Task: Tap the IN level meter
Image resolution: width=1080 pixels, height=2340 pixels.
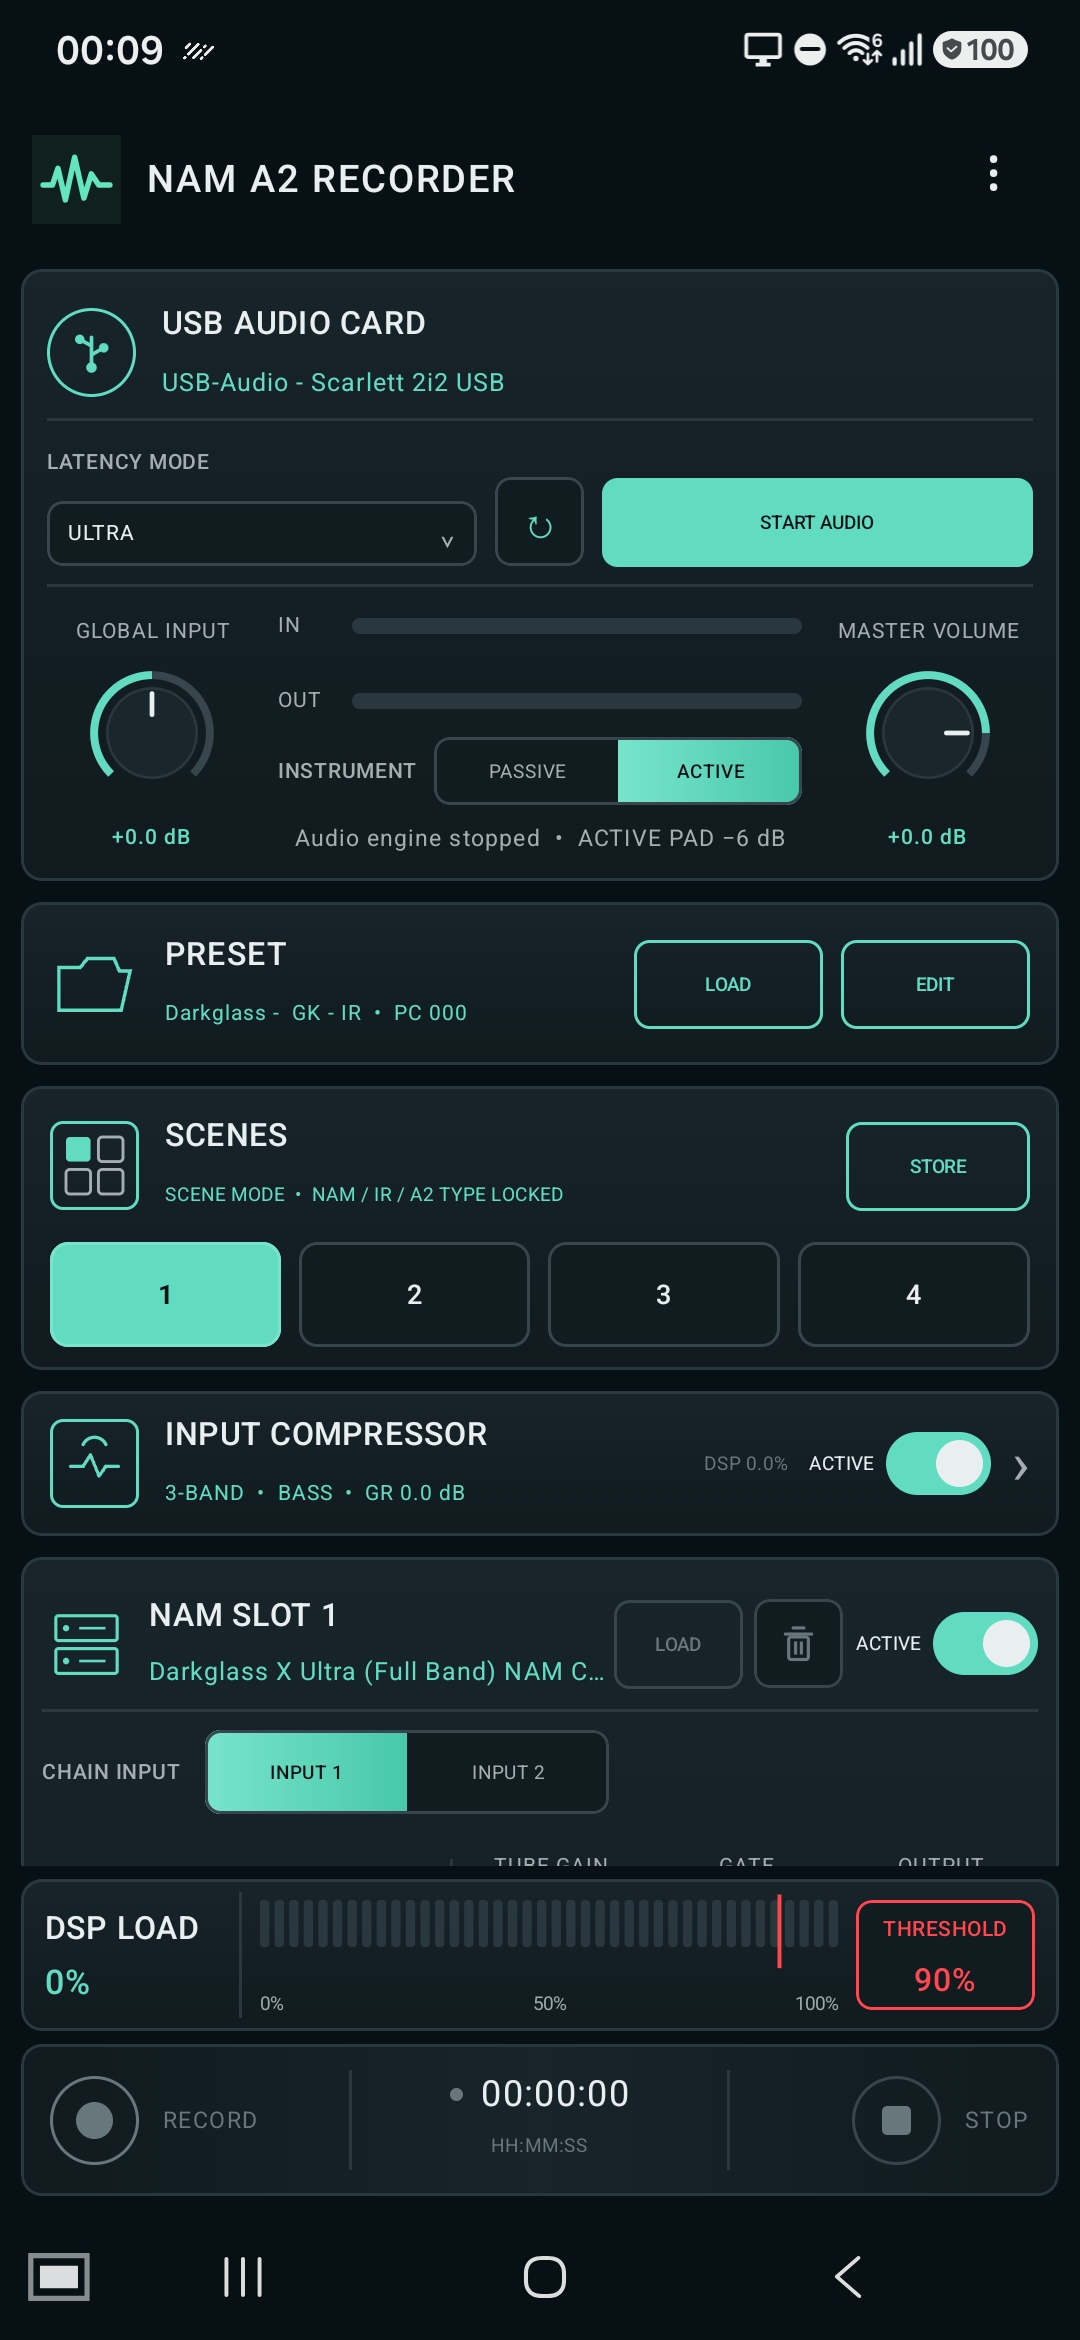Action: tap(577, 626)
